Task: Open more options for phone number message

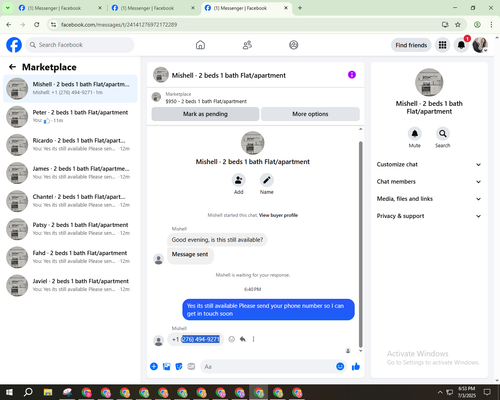Action: pos(253,339)
